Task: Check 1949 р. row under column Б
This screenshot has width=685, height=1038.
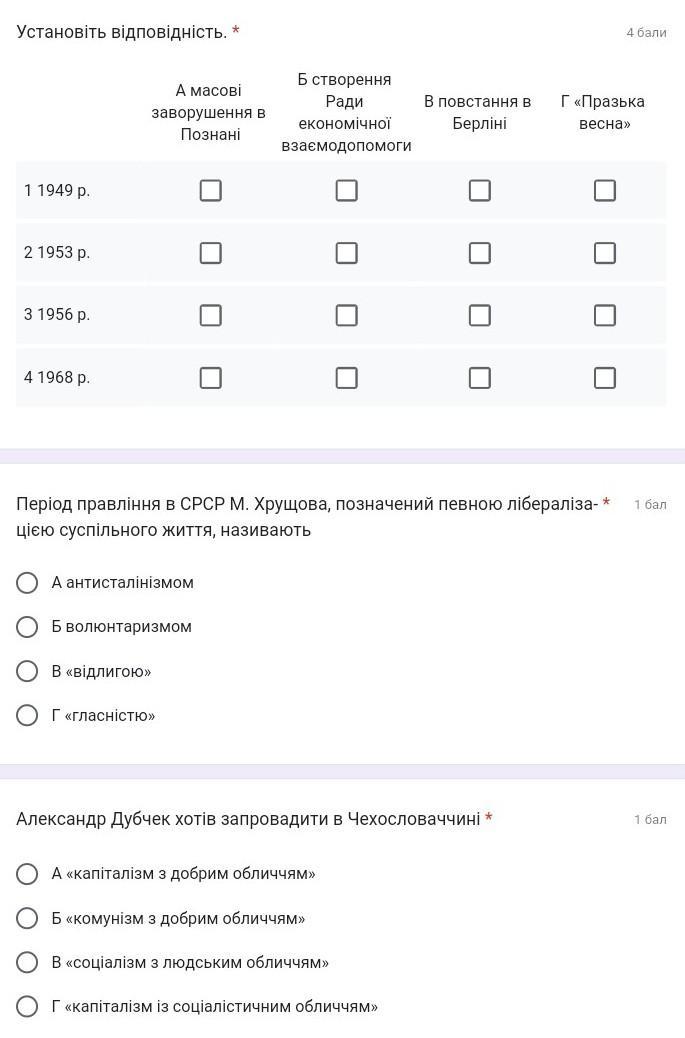Action: 346,190
